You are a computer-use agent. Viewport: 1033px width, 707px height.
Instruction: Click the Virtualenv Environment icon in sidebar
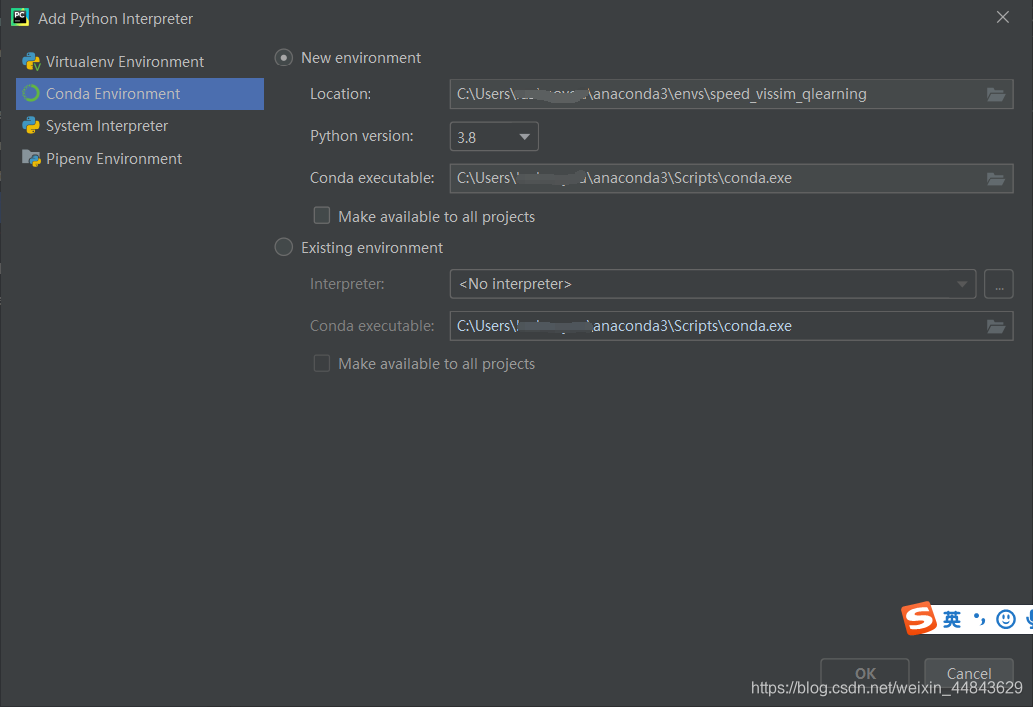(30, 61)
